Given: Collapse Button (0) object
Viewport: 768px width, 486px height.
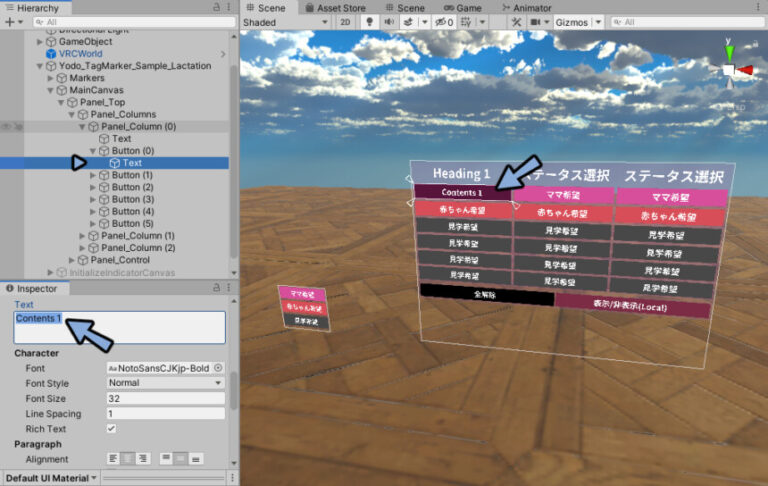Looking at the screenshot, I should coord(93,151).
